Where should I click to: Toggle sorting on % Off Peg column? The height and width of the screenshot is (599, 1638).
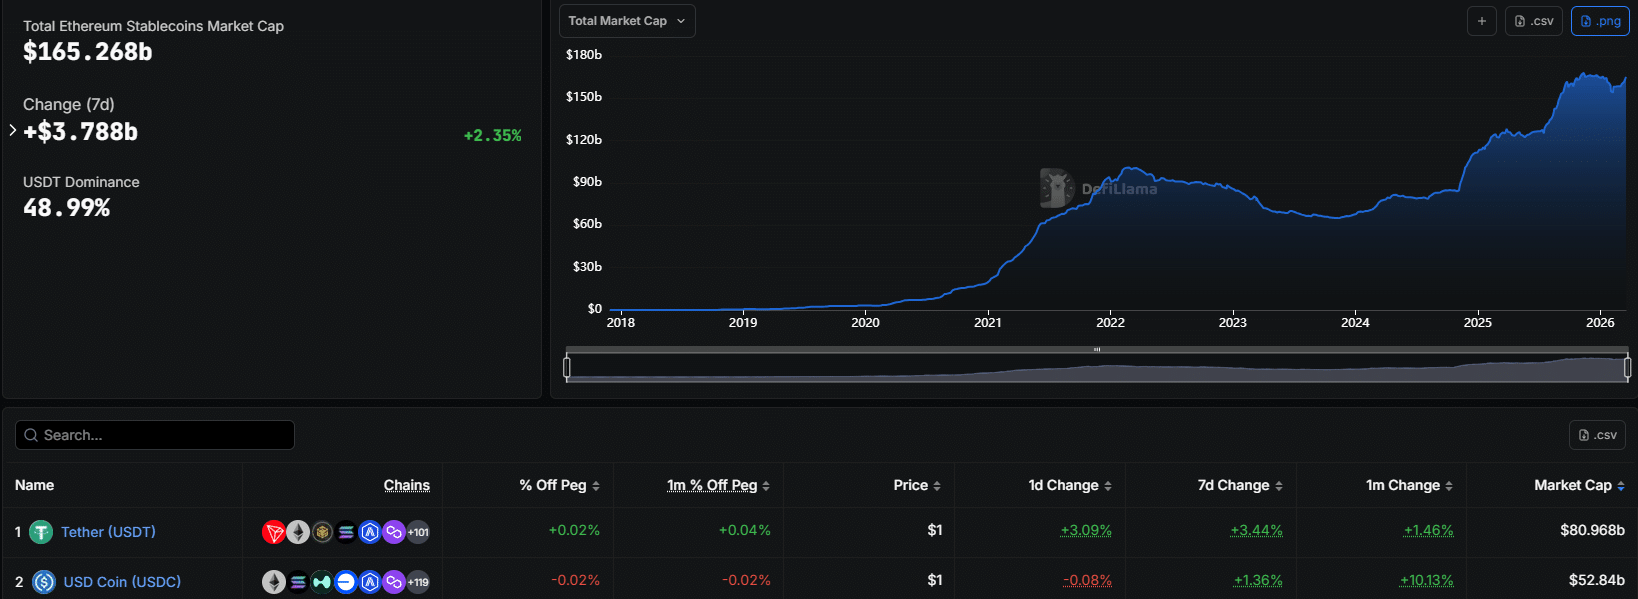tap(559, 485)
